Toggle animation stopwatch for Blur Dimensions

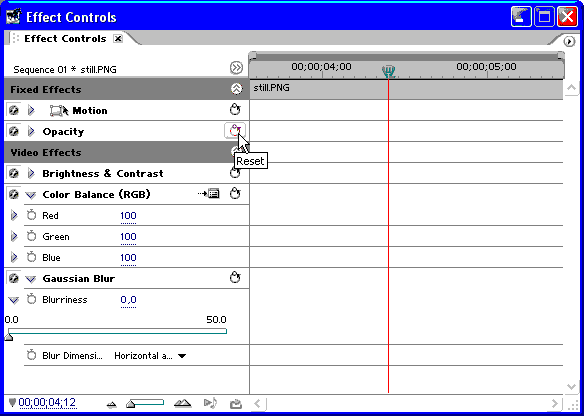[32, 355]
